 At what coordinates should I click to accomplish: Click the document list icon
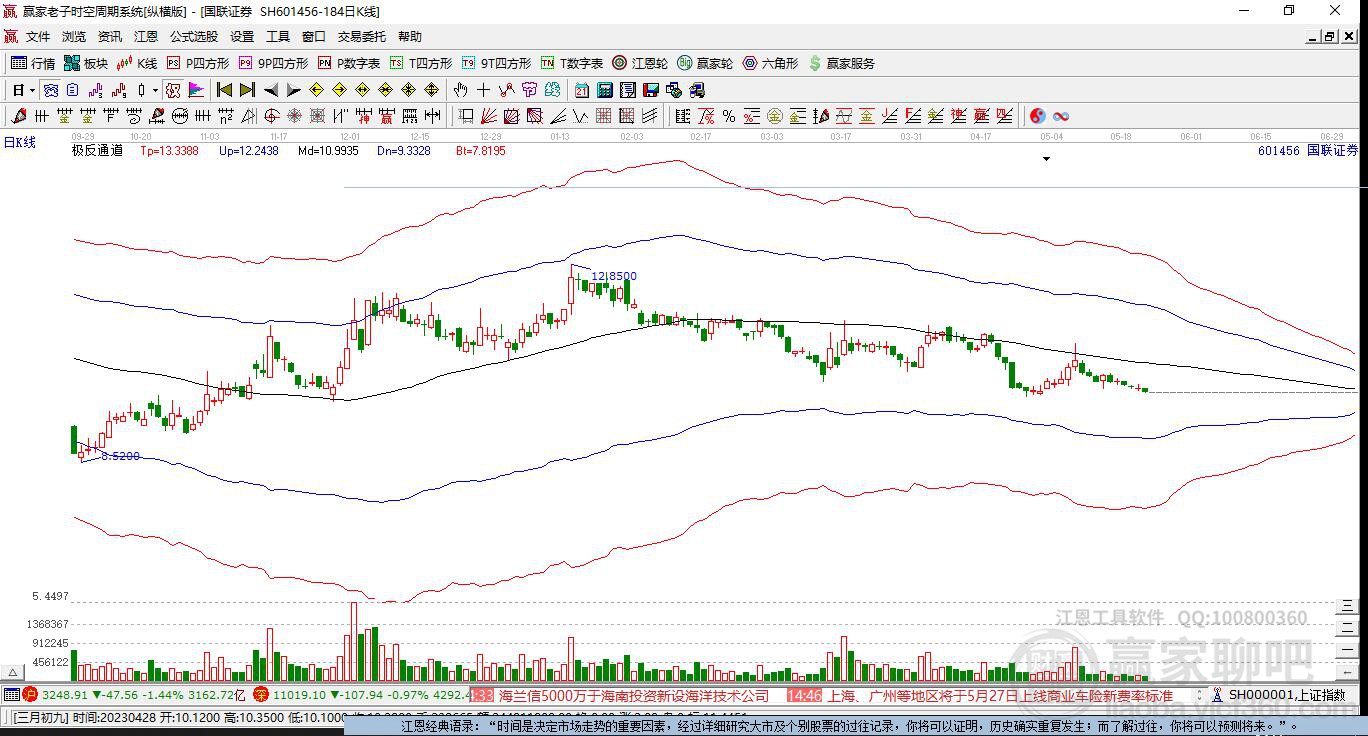627,90
